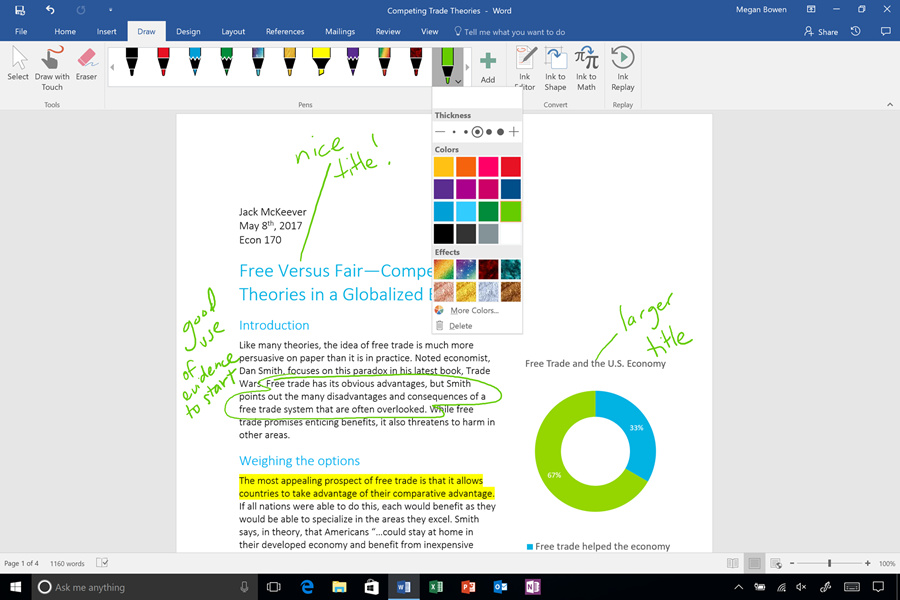
Task: Convert Ink to Math
Action: coord(586,69)
